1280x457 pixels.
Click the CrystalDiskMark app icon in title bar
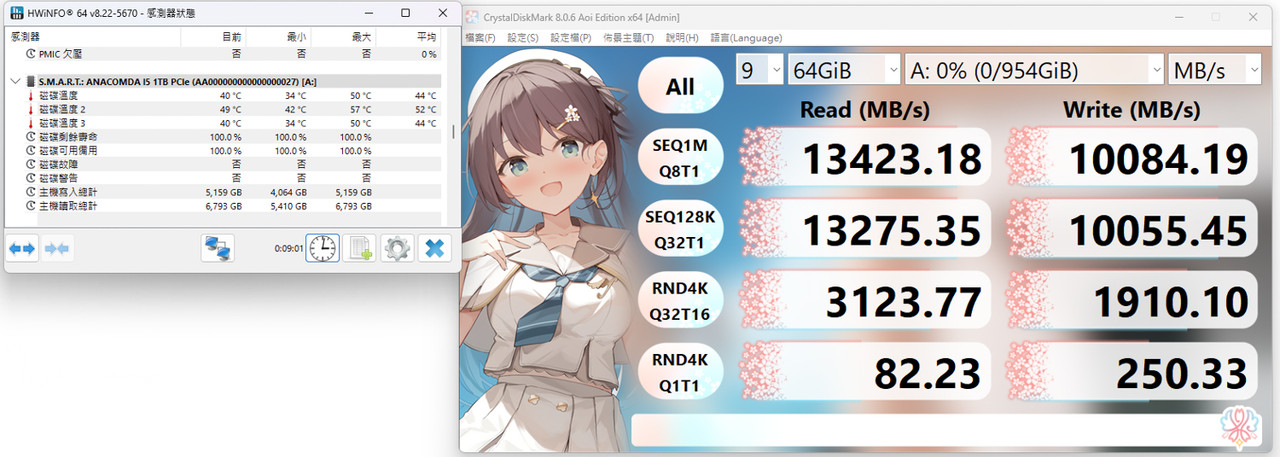point(472,17)
